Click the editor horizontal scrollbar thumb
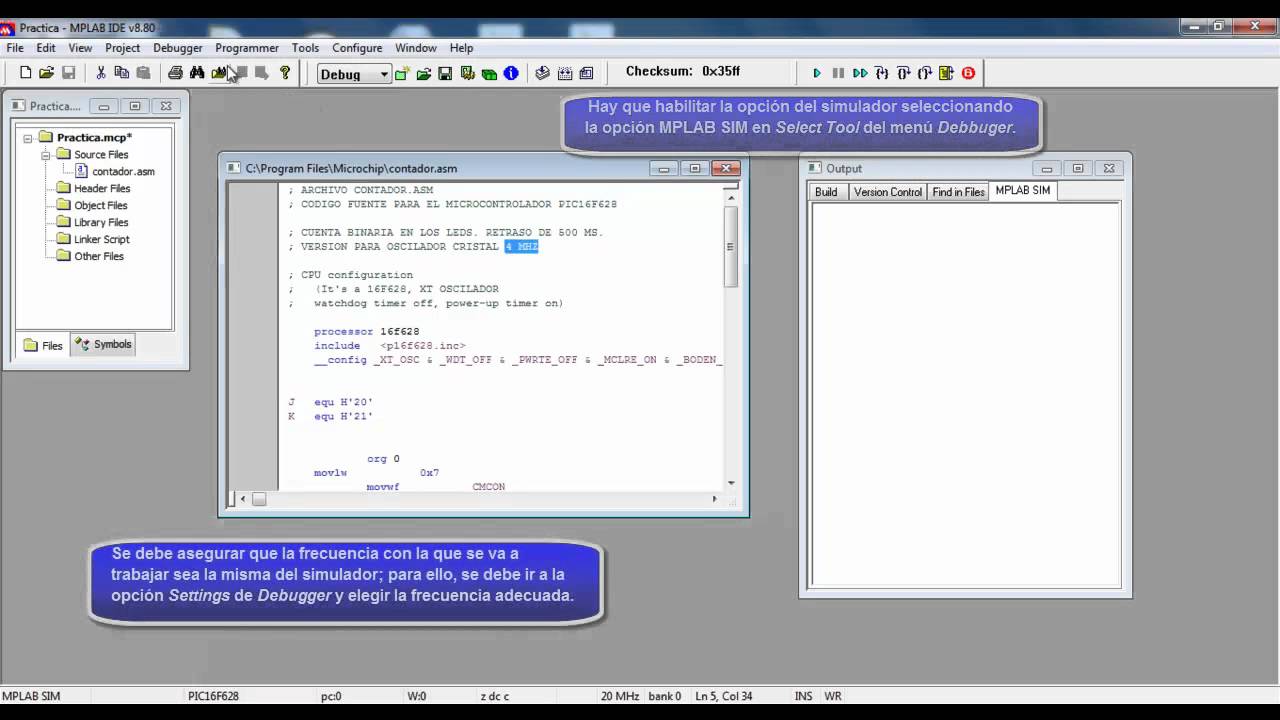The height and width of the screenshot is (720, 1280). (x=259, y=499)
